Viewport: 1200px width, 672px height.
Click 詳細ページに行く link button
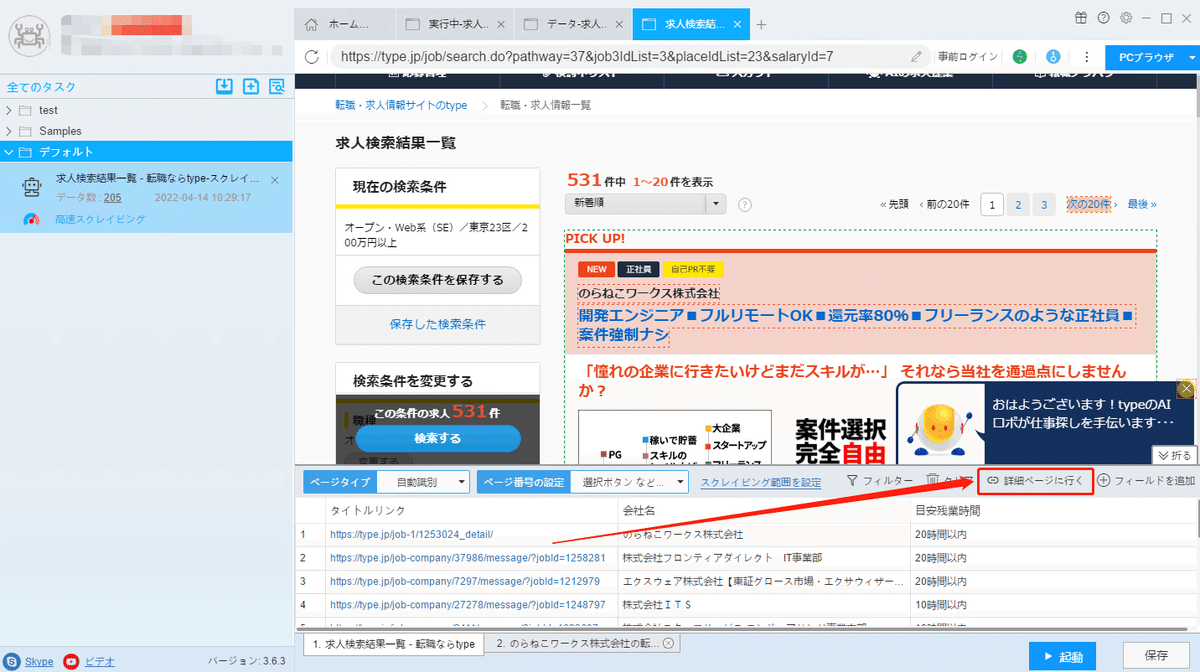(1035, 480)
